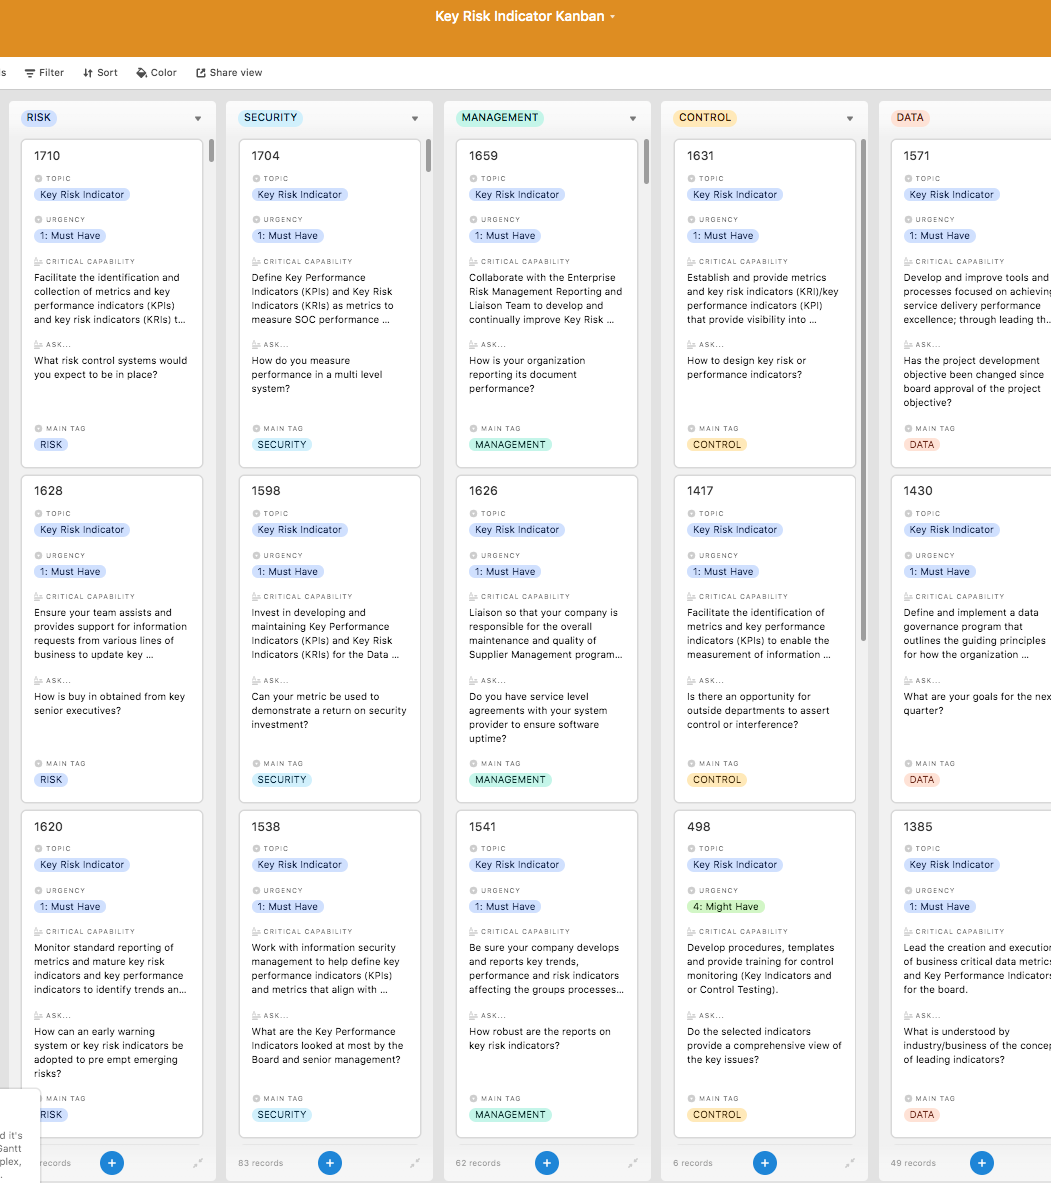Open the CONTROL column dropdown menu
Image resolution: width=1051 pixels, height=1183 pixels.
coord(850,118)
